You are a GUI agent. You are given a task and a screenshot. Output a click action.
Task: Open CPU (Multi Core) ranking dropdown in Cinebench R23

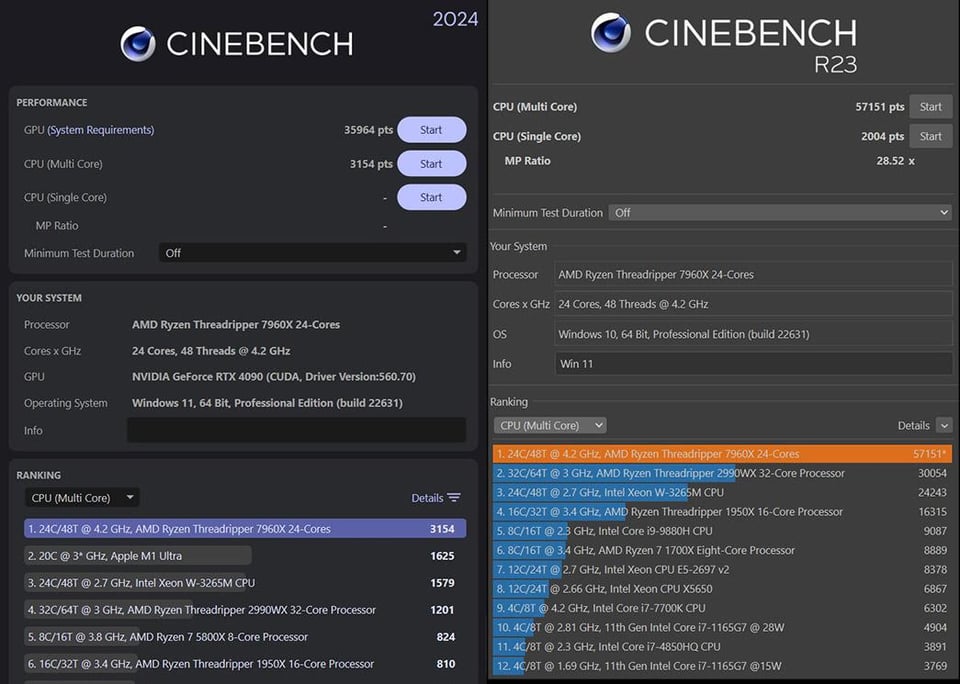[550, 425]
